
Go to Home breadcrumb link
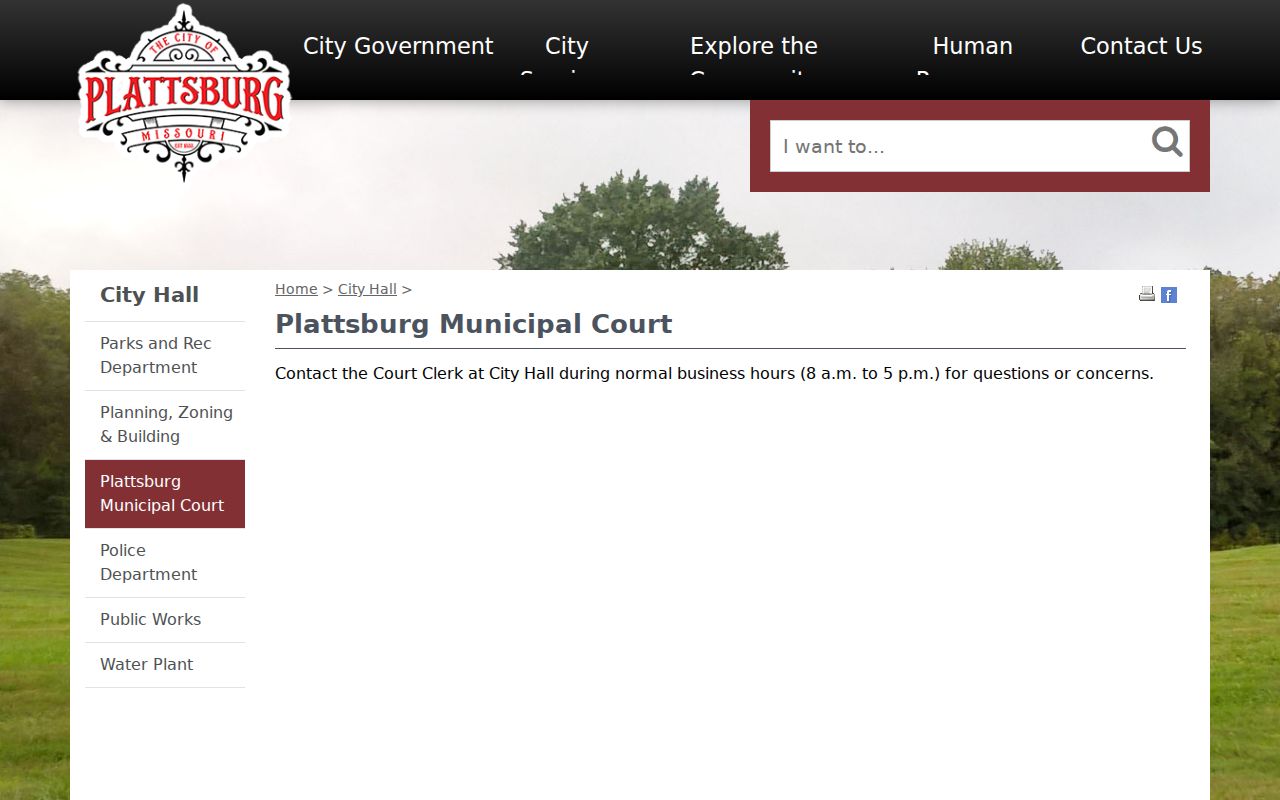coord(296,289)
